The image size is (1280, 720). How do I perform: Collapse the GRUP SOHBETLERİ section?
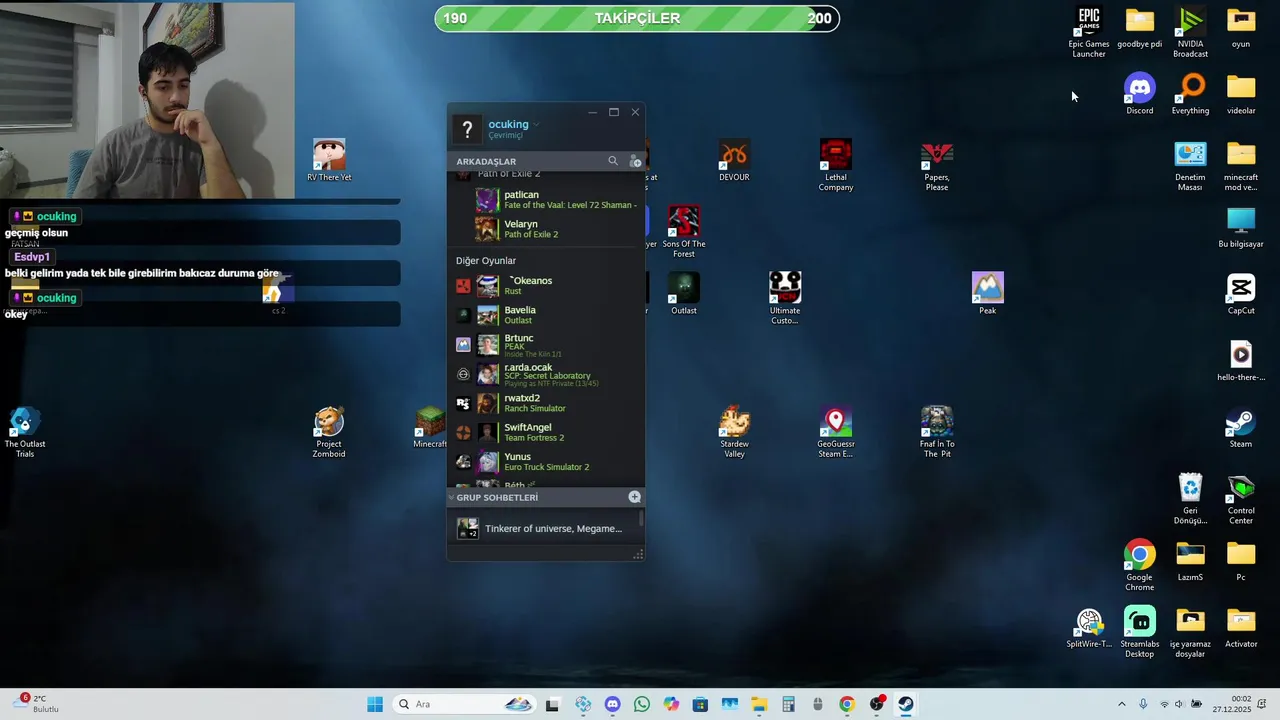[451, 497]
